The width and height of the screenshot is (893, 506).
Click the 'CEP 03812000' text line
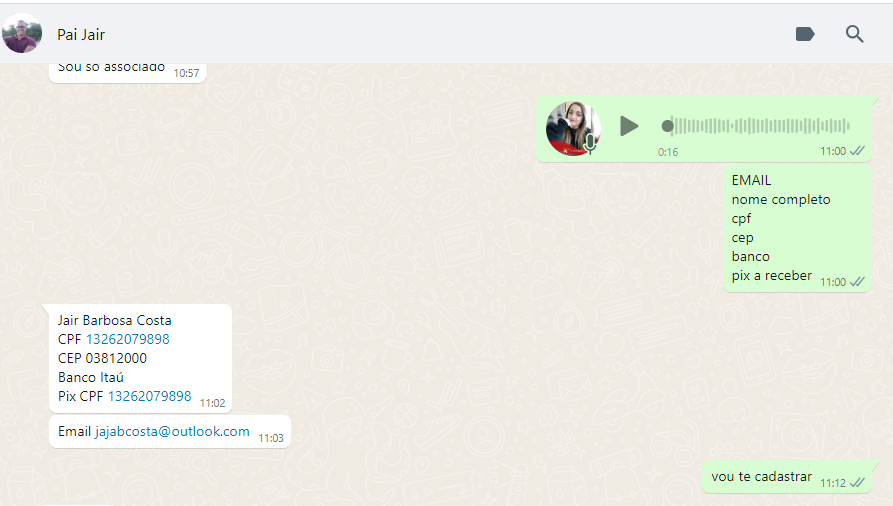click(x=103, y=358)
